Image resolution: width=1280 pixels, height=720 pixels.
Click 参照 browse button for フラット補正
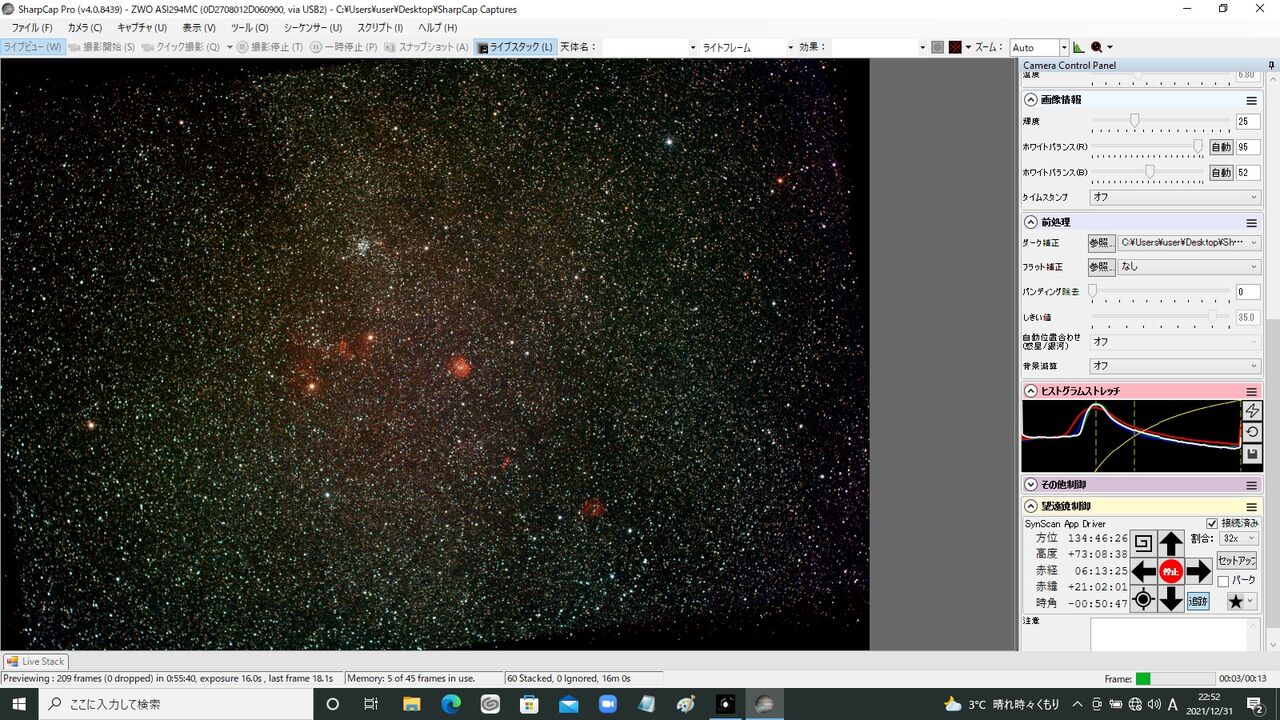(x=1101, y=267)
